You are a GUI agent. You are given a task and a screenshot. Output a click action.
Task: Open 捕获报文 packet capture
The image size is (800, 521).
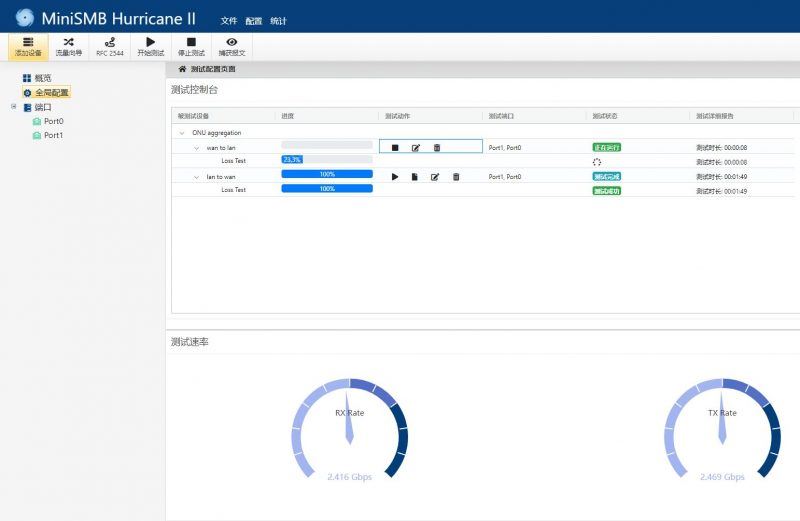[x=232, y=46]
